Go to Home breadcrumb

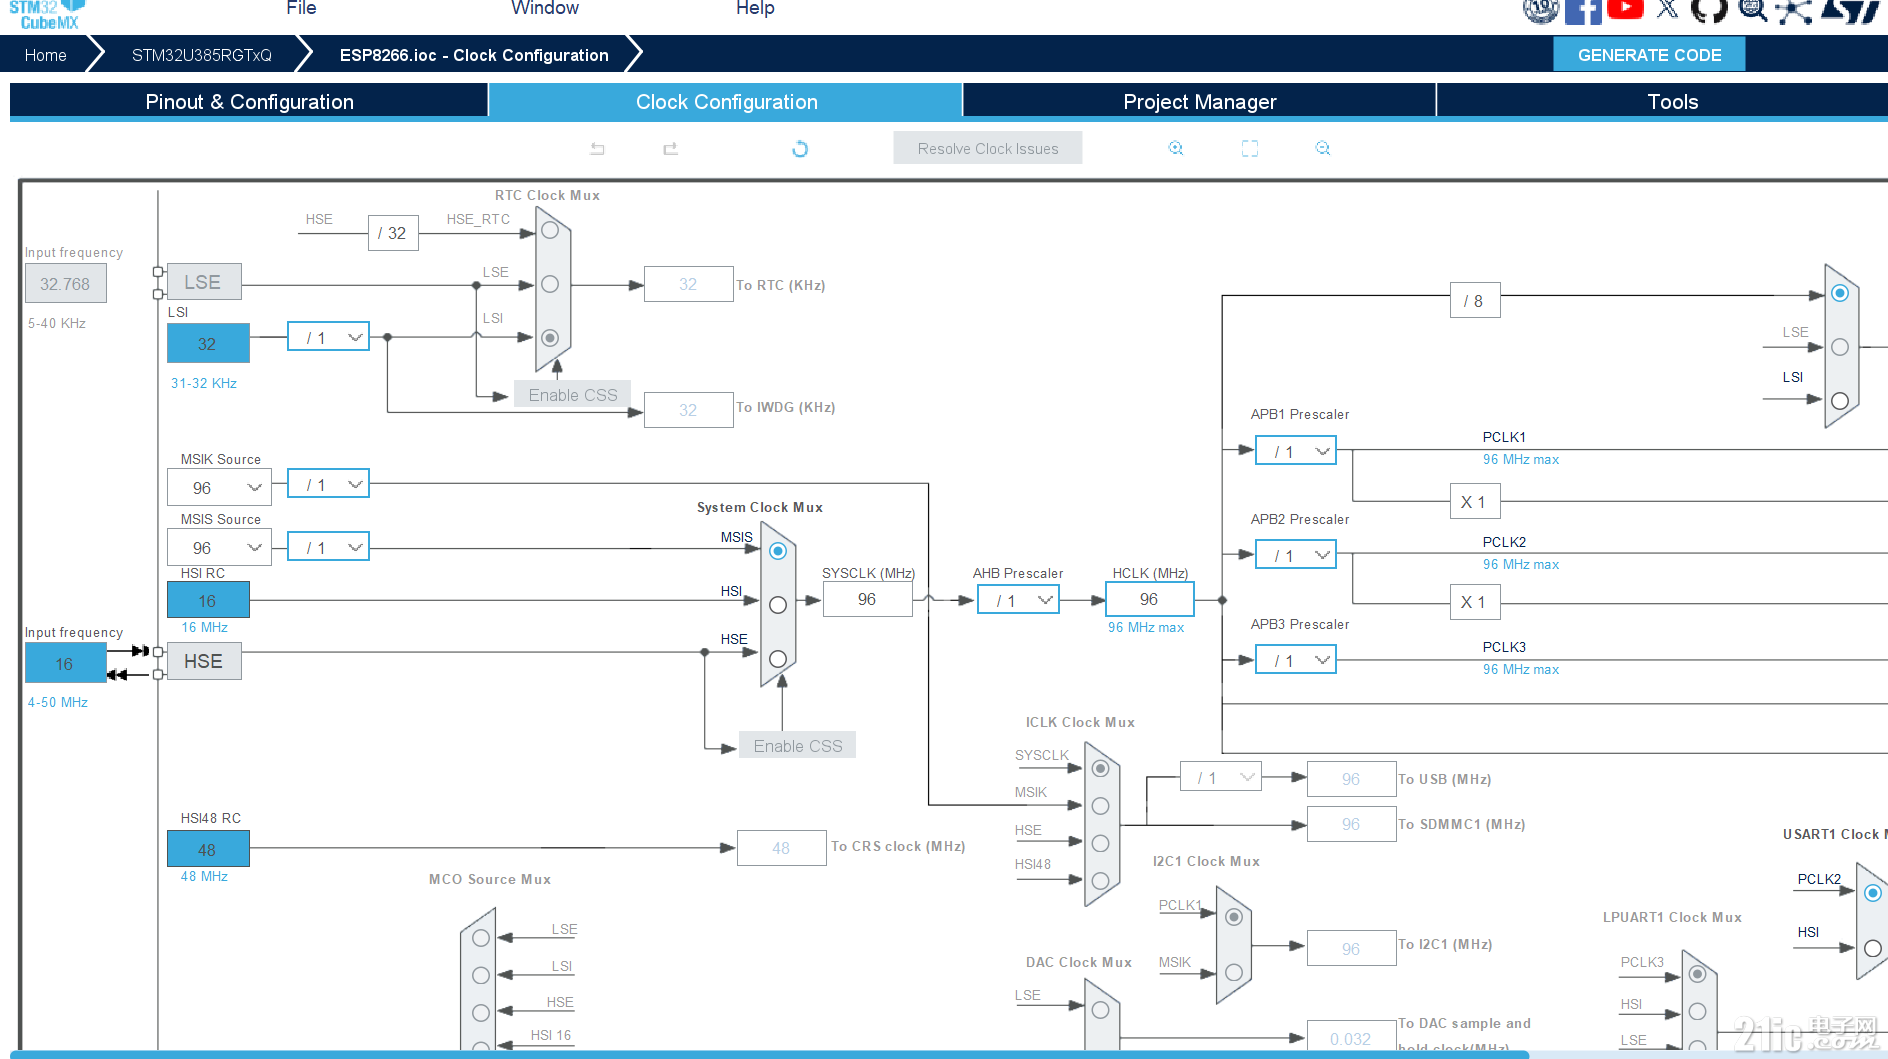[x=46, y=55]
